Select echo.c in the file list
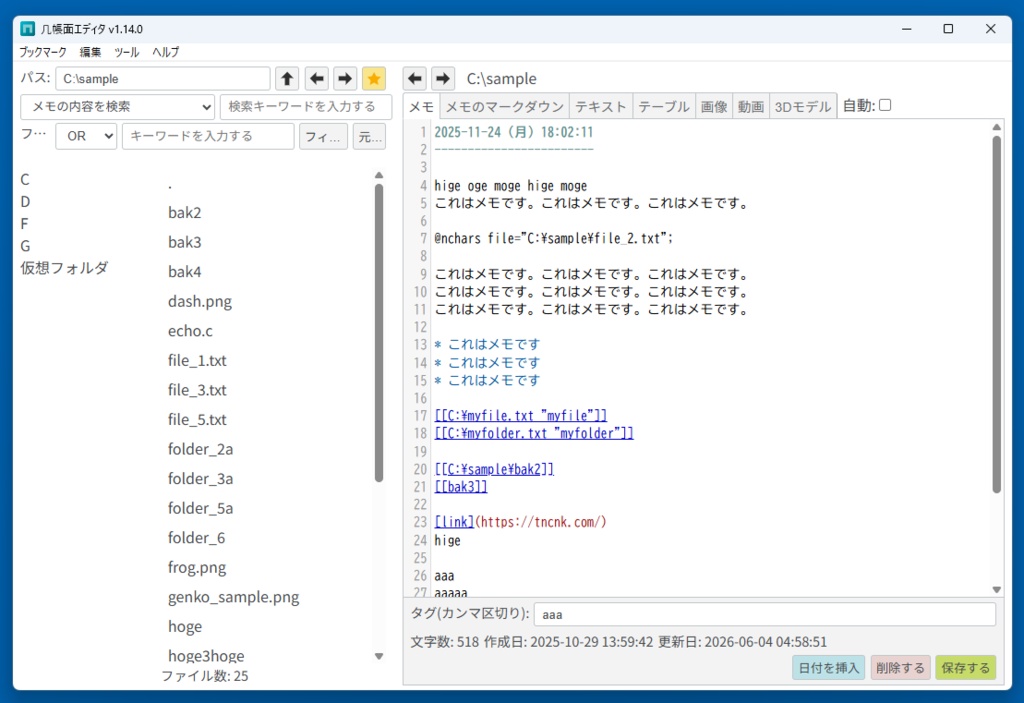 (x=190, y=331)
